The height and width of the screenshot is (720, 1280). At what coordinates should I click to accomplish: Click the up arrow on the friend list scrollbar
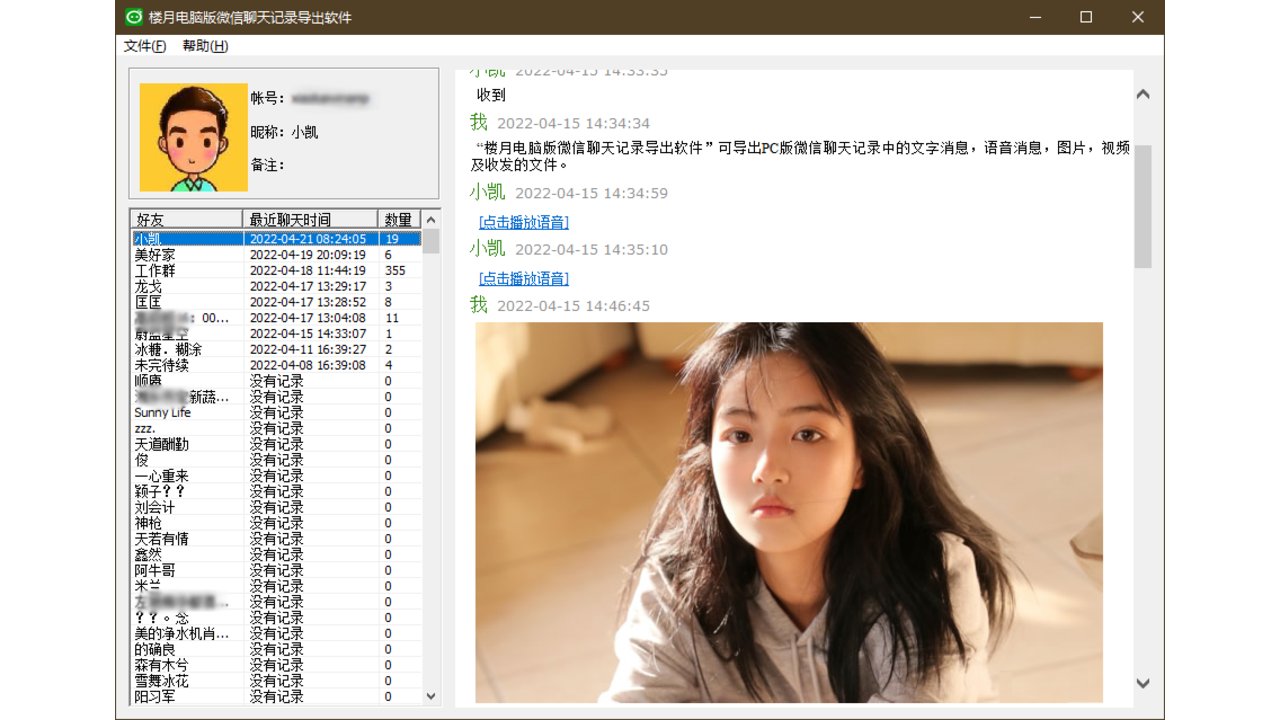pos(431,218)
